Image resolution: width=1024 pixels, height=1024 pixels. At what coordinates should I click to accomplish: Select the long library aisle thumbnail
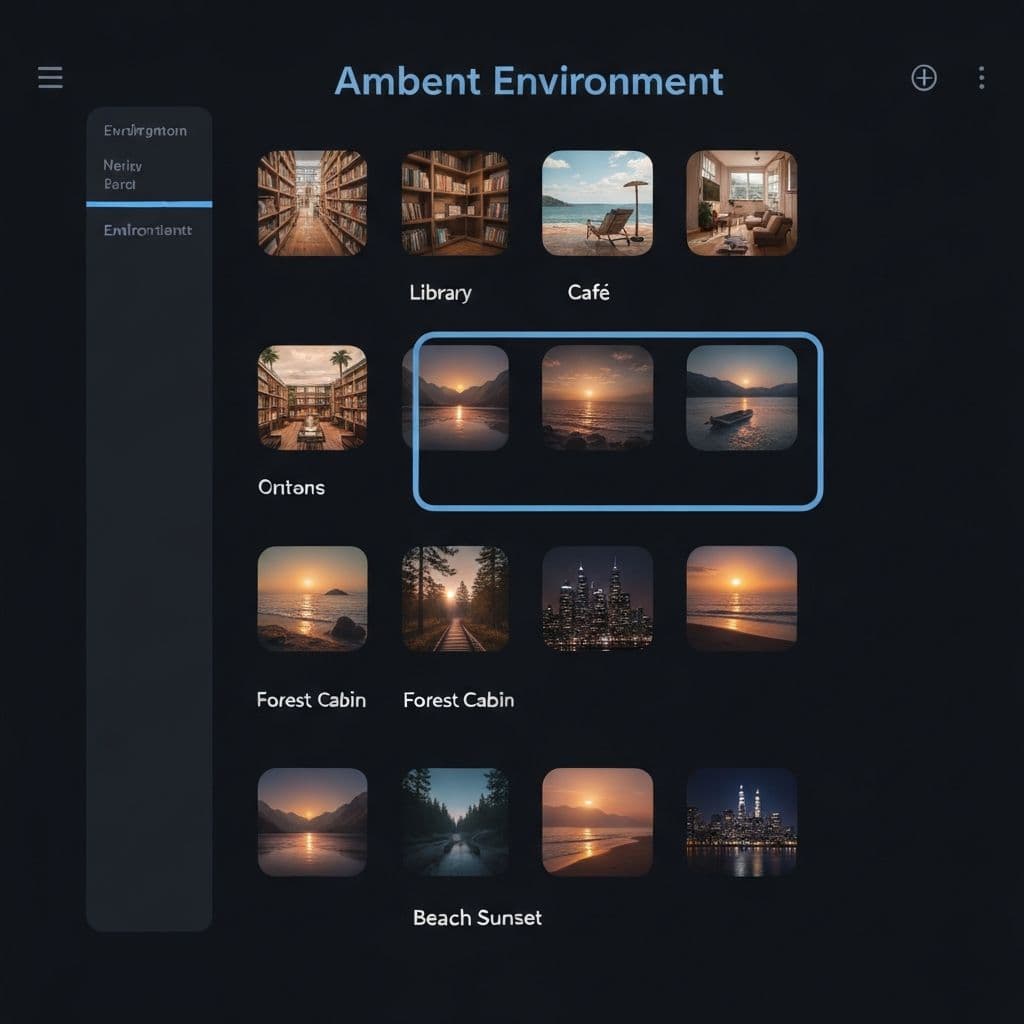pos(312,203)
